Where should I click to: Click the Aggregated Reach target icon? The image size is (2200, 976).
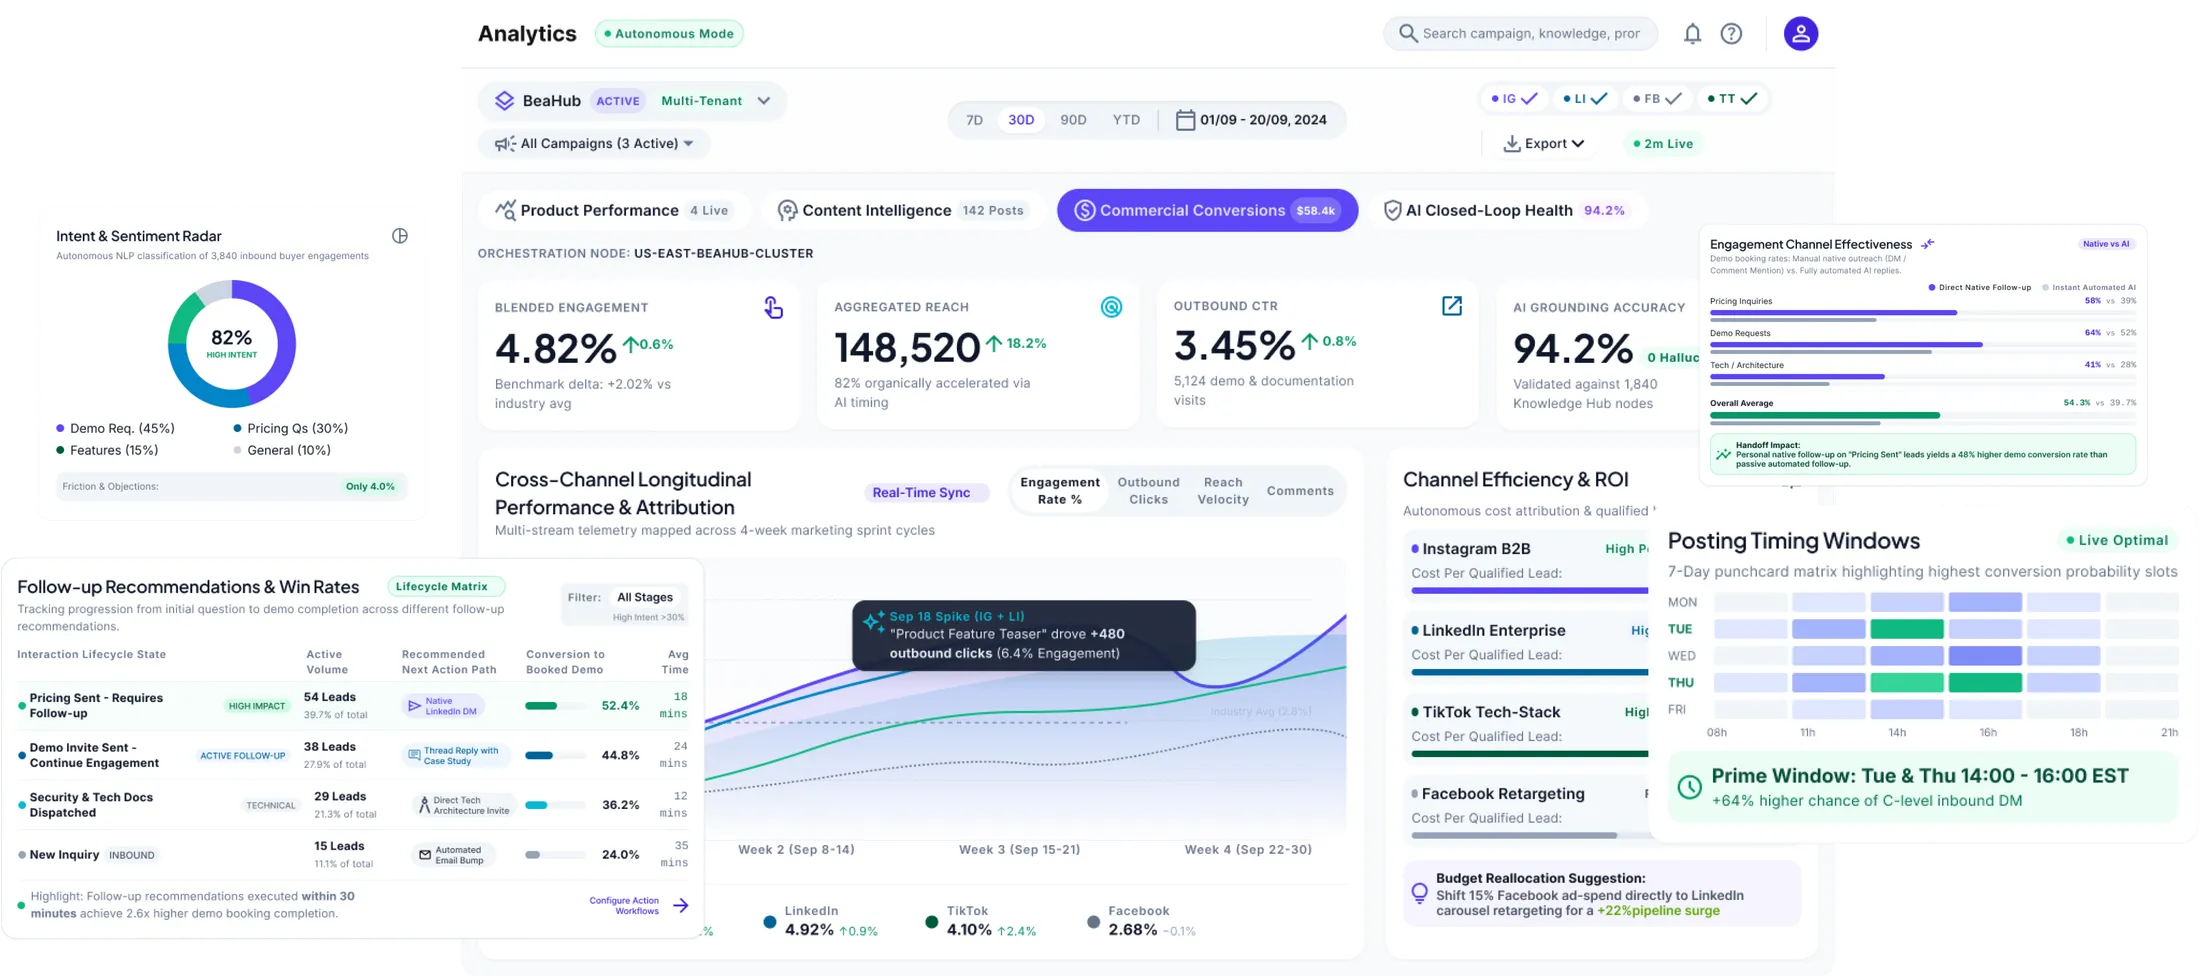pyautogui.click(x=1111, y=307)
